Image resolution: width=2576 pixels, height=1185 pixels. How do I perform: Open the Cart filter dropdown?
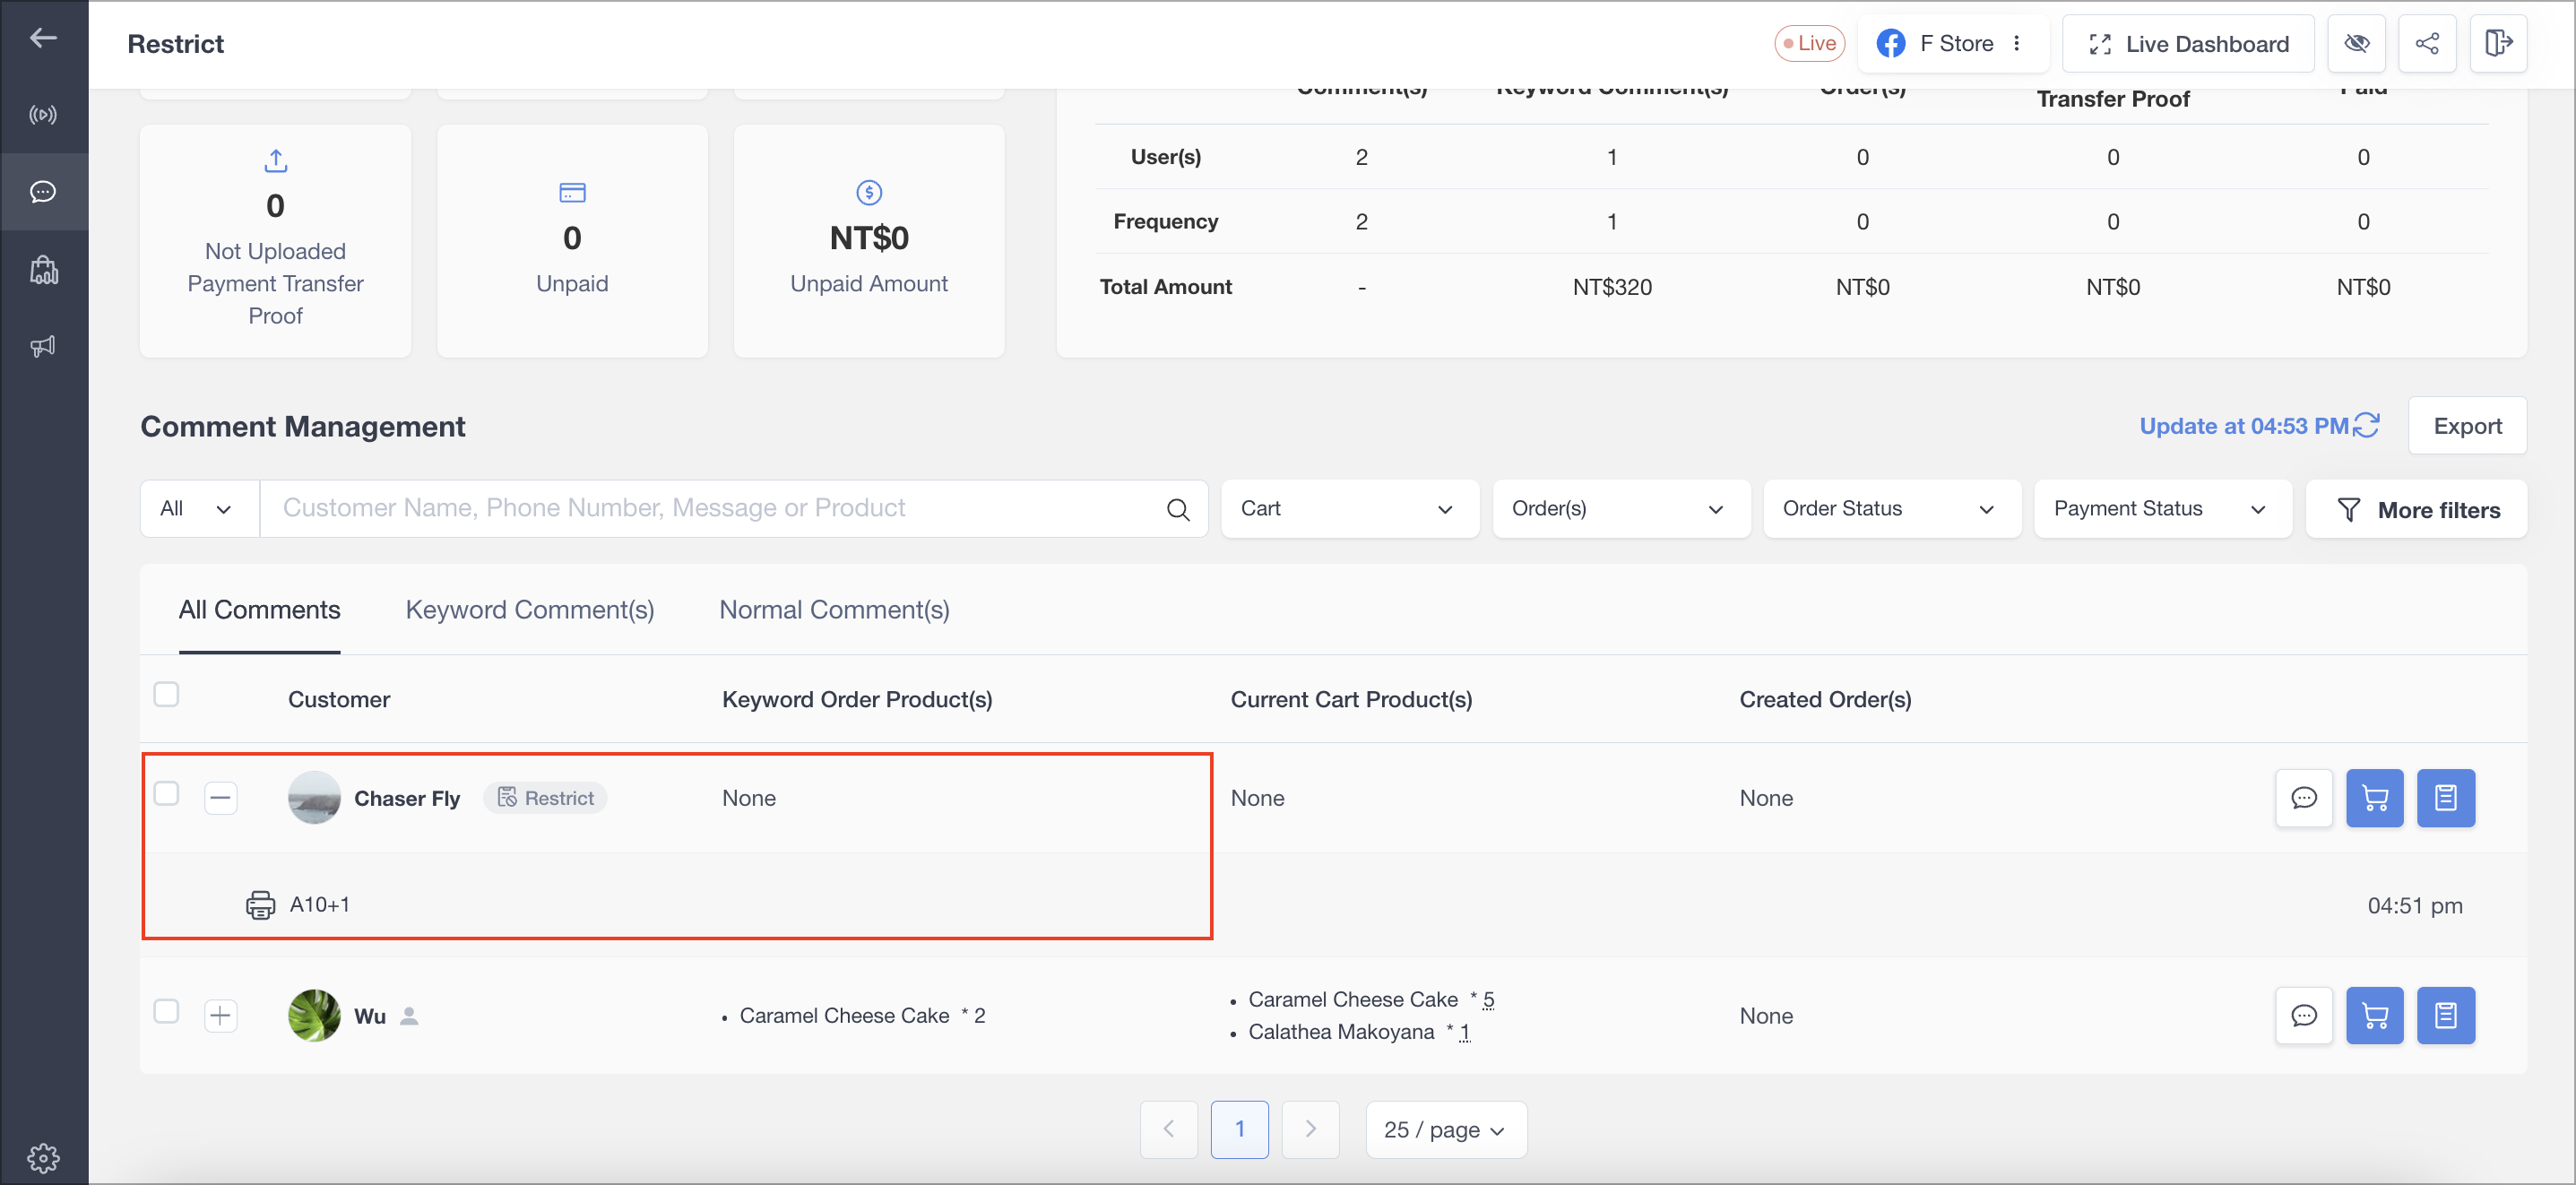[x=1349, y=509]
